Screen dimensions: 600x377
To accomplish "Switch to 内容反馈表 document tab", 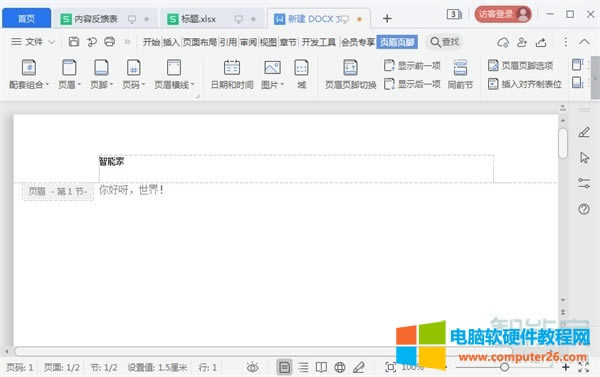I will point(105,18).
